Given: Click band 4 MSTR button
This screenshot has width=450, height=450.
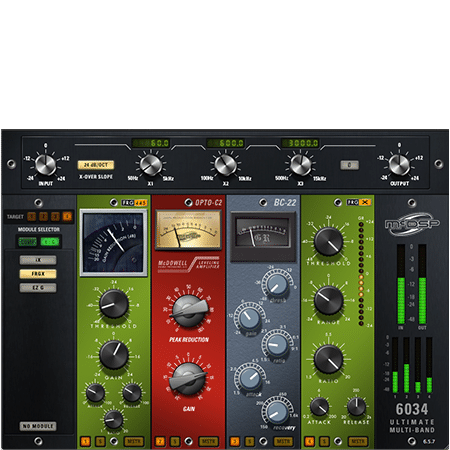Looking at the screenshot, I should coord(358,441).
